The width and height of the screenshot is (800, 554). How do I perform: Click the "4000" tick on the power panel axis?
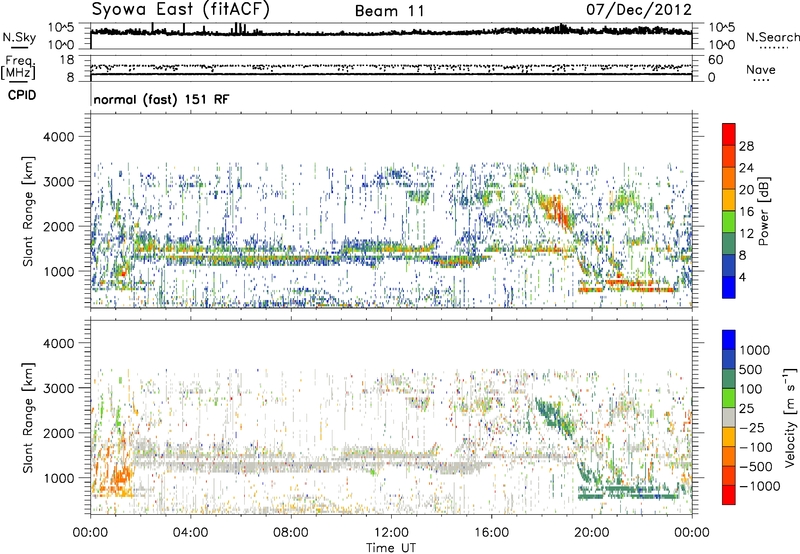pyautogui.click(x=59, y=137)
